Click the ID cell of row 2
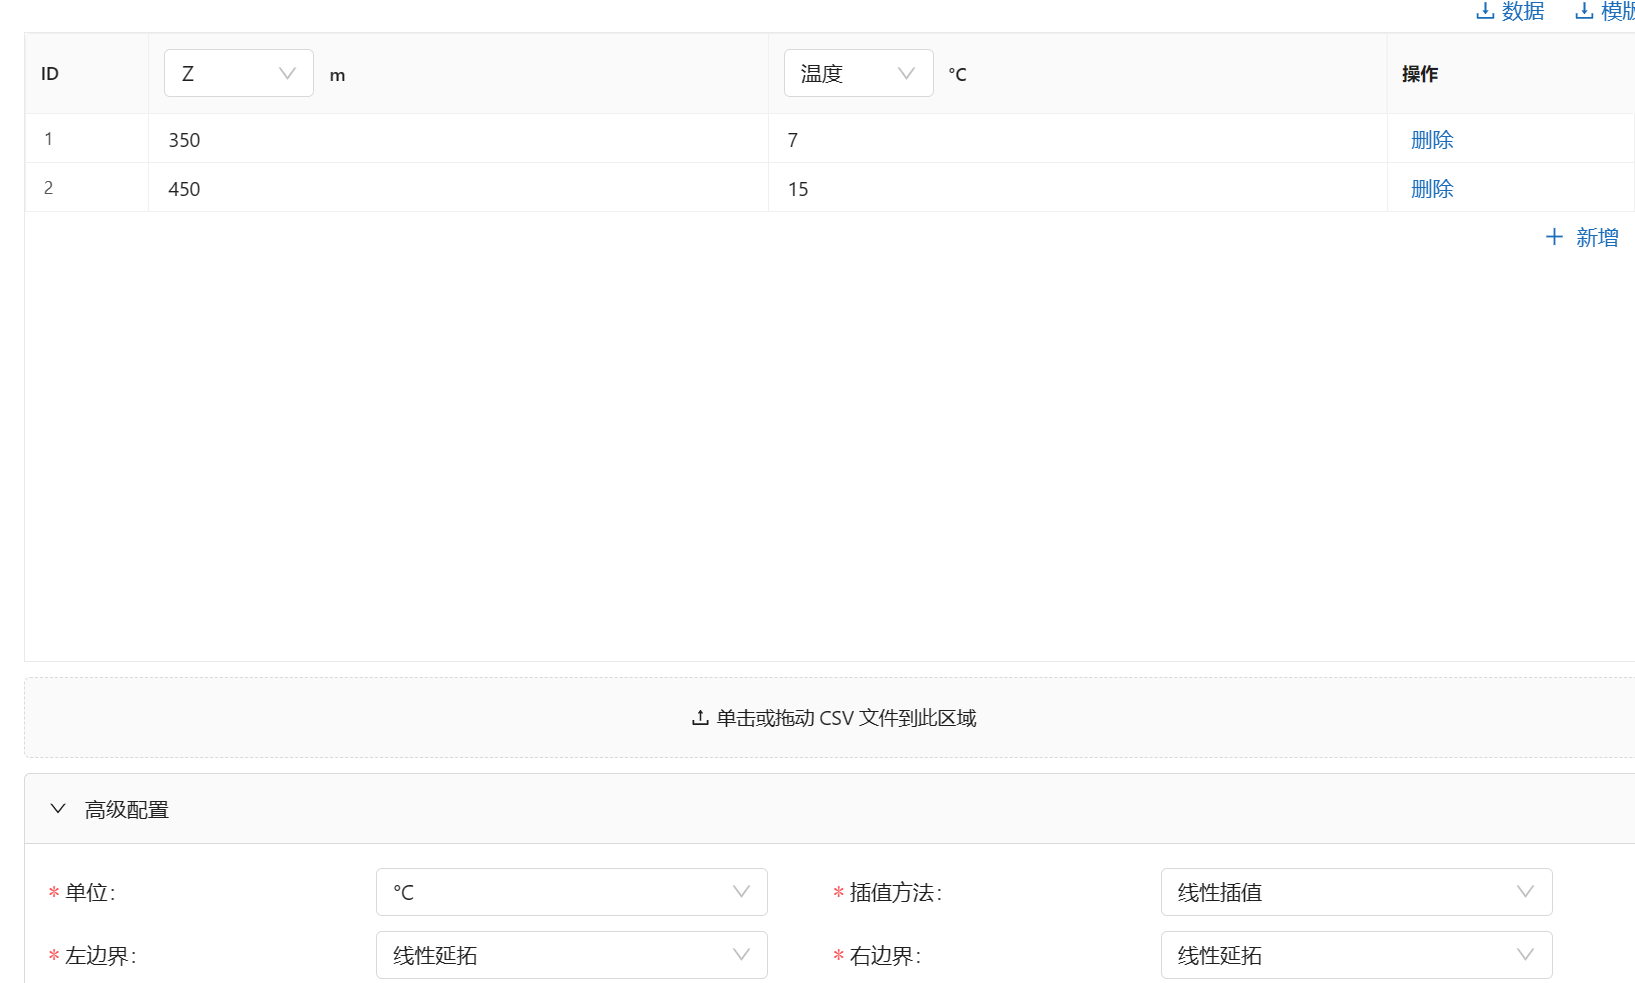The image size is (1635, 983). 87,188
